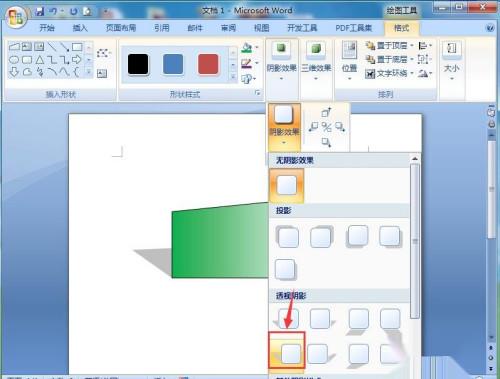Select 投影 style with top-right shadow
The height and width of the screenshot is (379, 500).
pyautogui.click(x=321, y=237)
